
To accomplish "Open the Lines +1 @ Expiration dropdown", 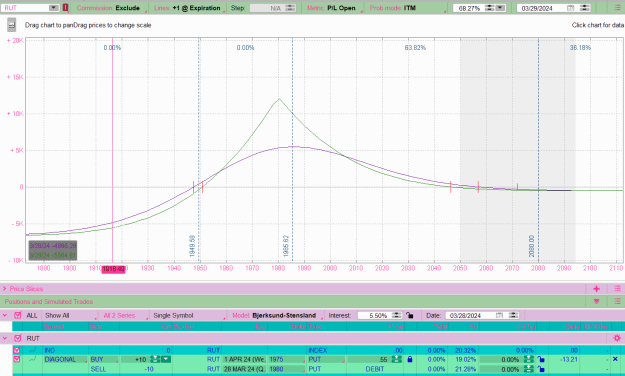I will [x=189, y=8].
